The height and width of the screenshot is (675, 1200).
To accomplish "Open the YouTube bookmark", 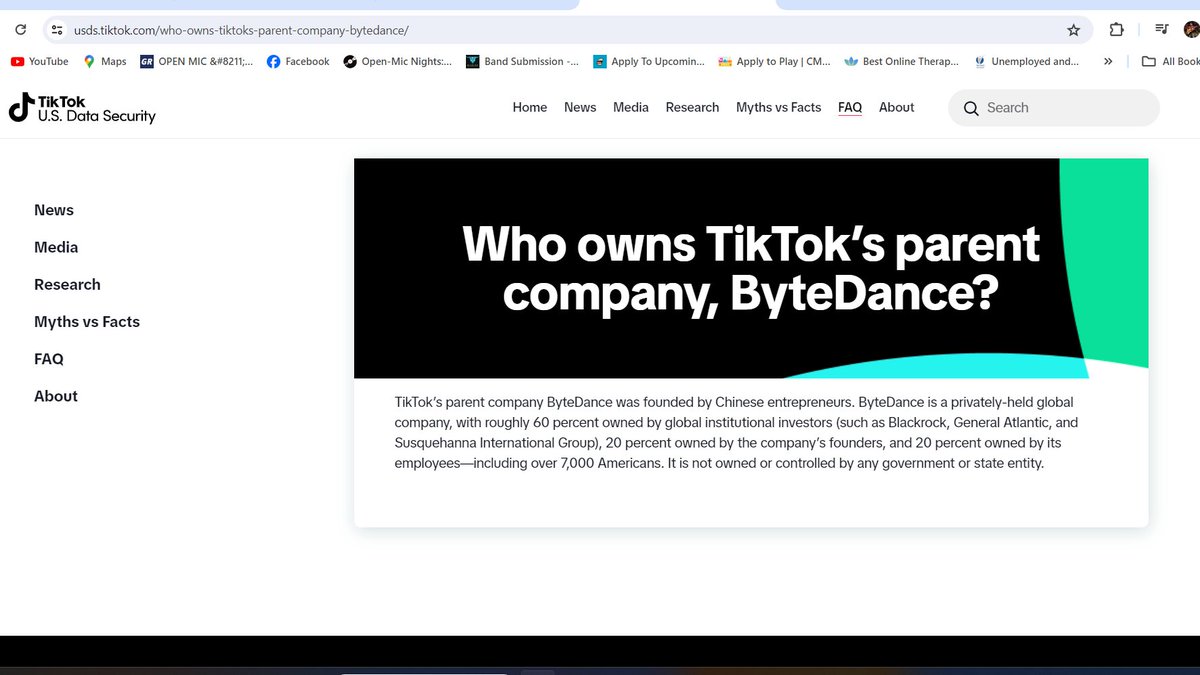I will click(x=39, y=61).
